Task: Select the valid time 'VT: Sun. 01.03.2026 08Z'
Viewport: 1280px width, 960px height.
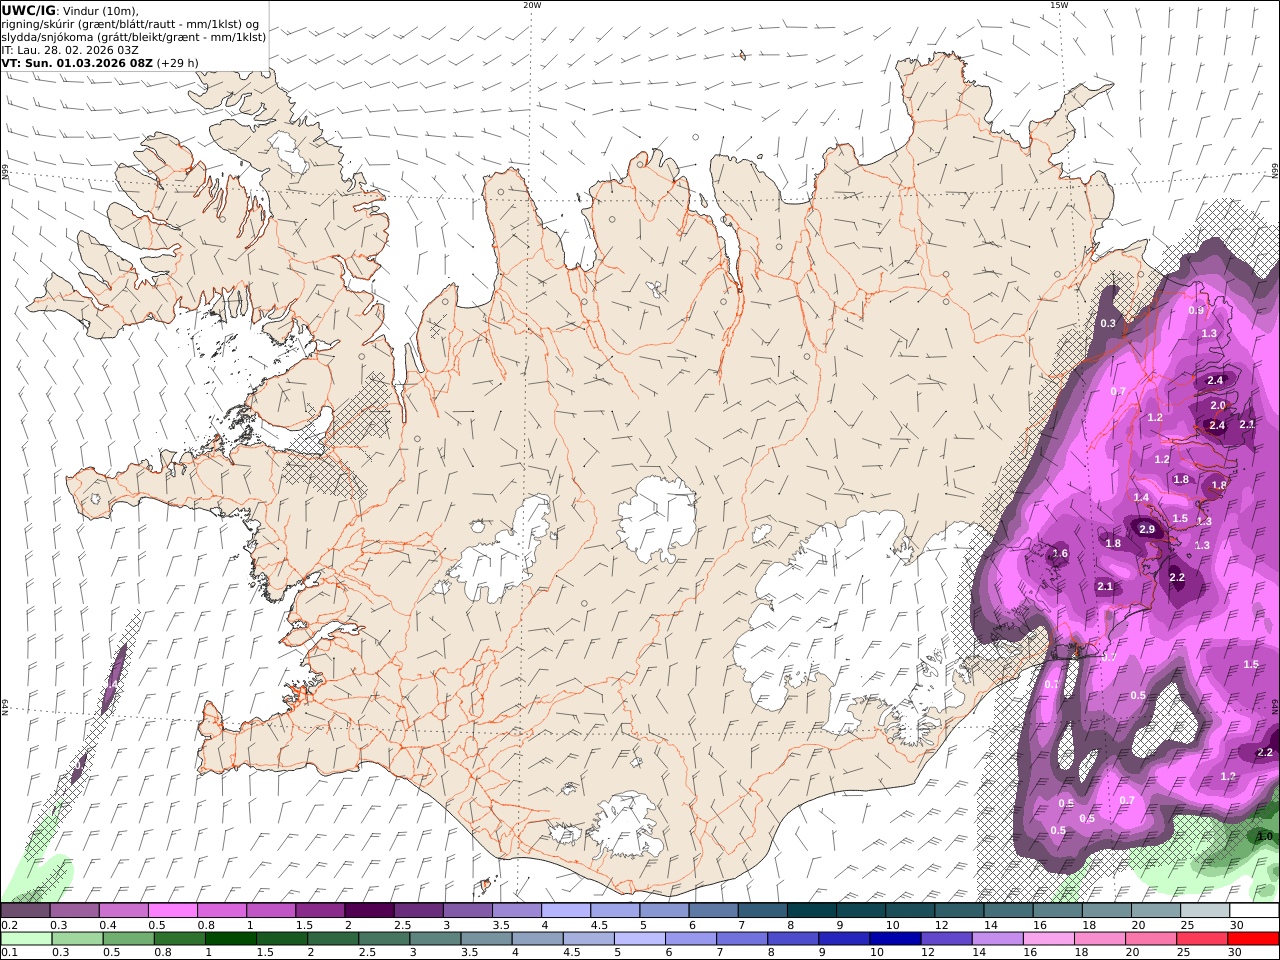Action: [77, 62]
